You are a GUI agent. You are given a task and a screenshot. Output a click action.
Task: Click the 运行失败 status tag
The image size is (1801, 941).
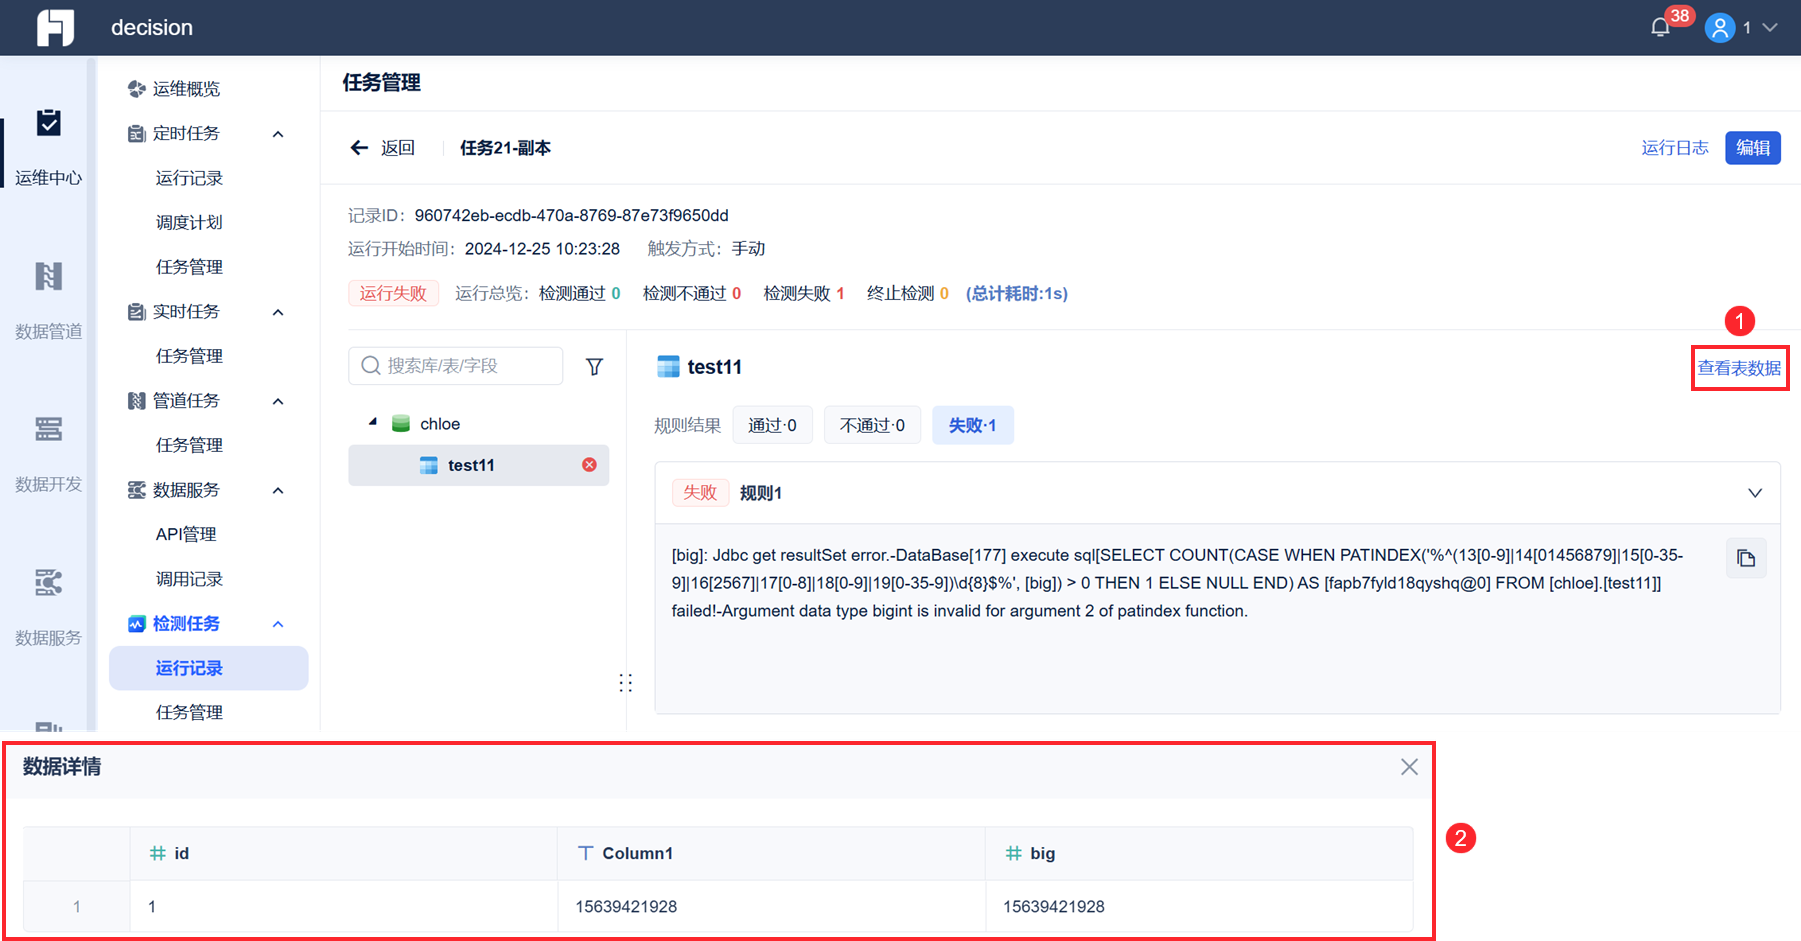393,293
